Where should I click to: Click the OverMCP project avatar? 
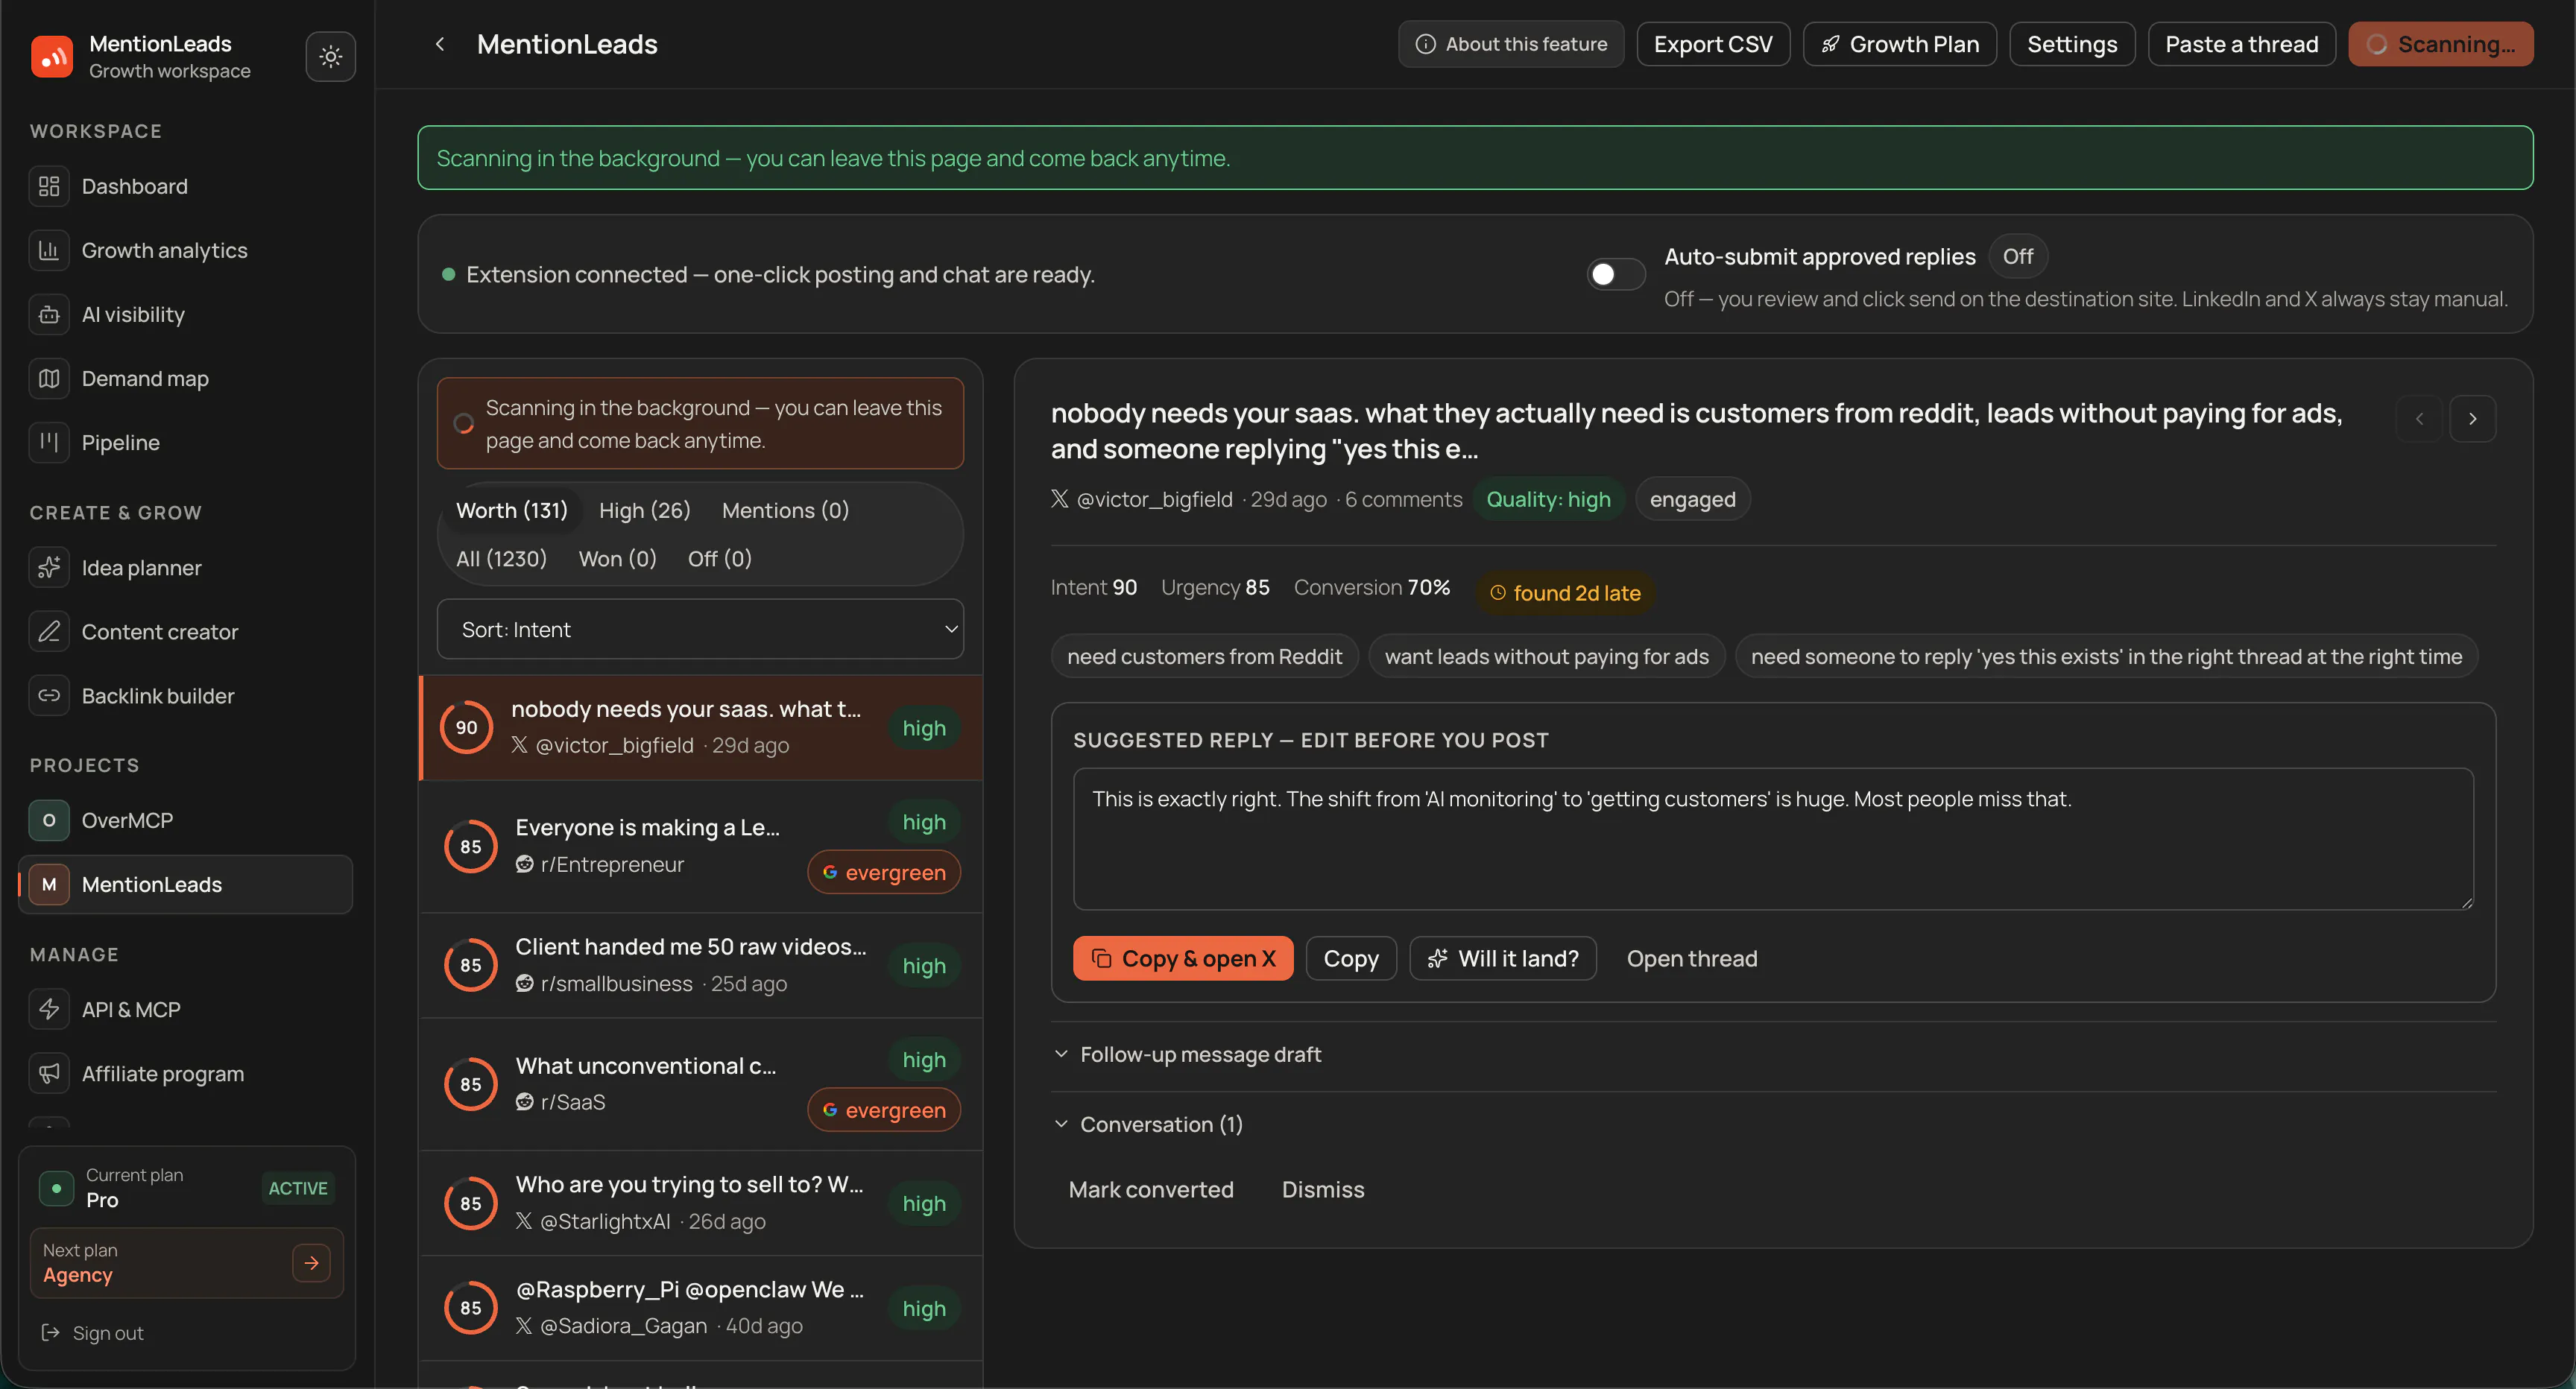[x=49, y=820]
